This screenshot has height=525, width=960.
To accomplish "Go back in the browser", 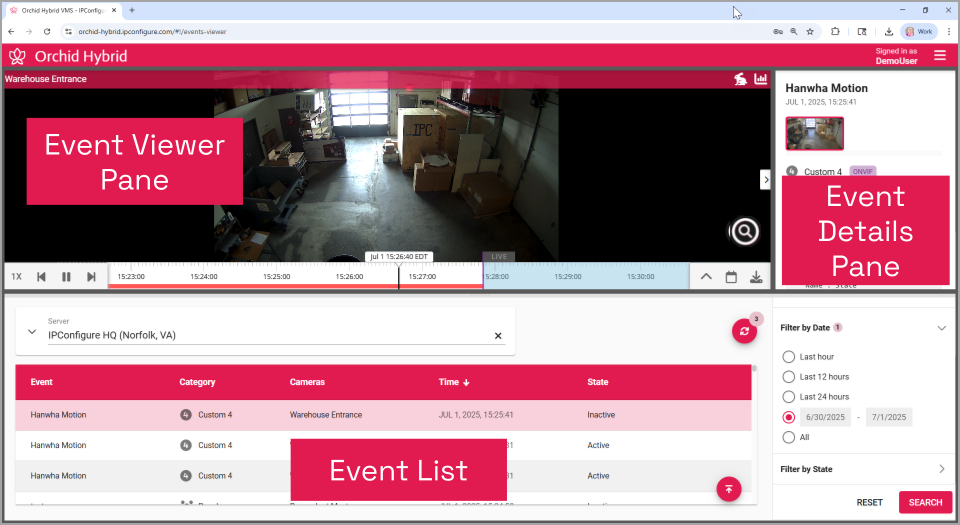I will click(x=11, y=31).
